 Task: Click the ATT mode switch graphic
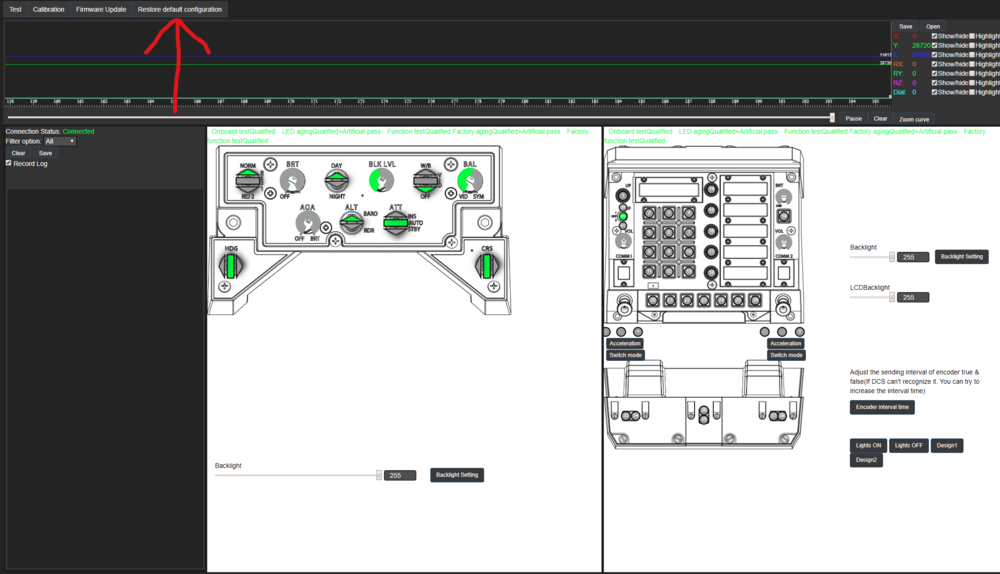(x=395, y=223)
